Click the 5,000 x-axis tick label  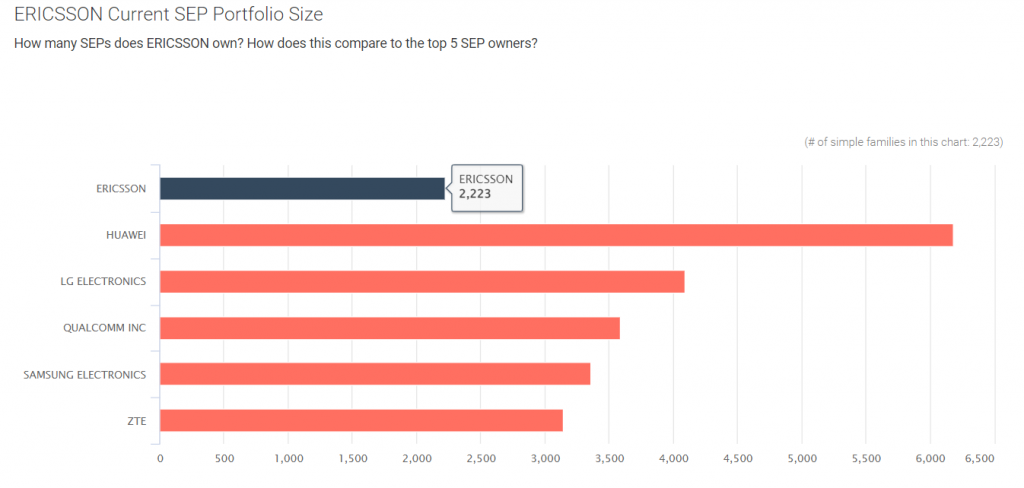(802, 458)
